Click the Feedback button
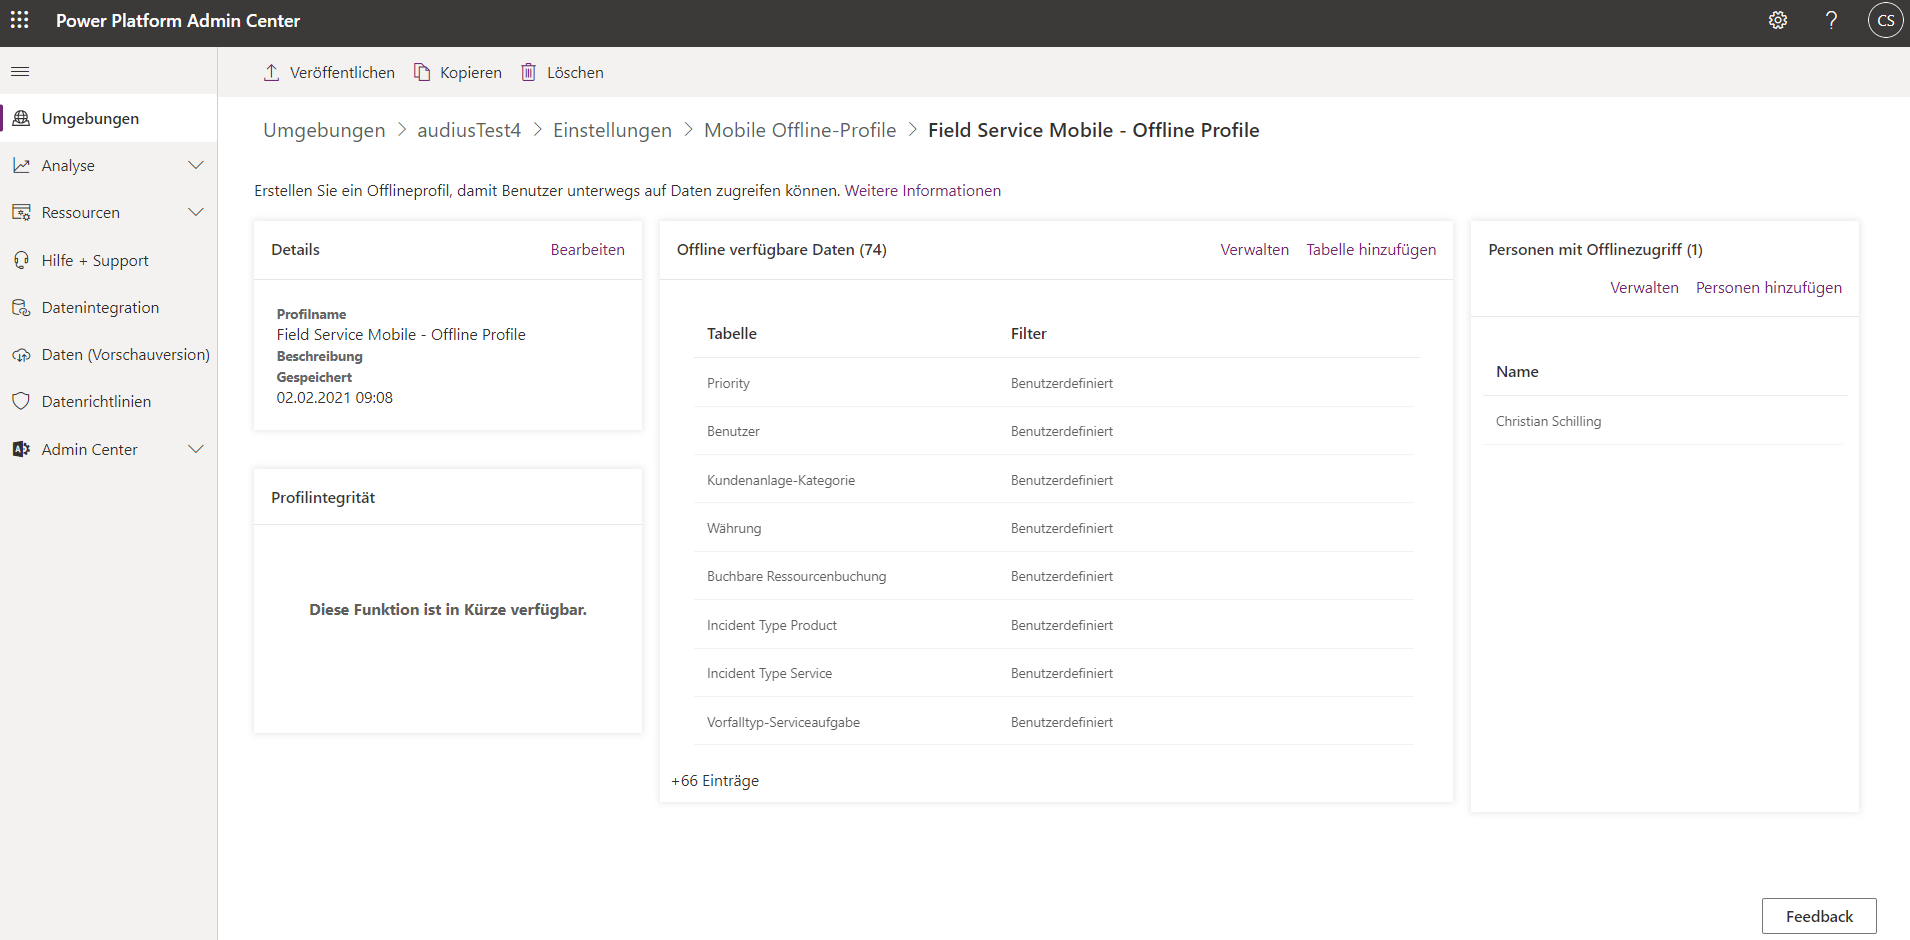Viewport: 1910px width, 940px height. (1818, 915)
